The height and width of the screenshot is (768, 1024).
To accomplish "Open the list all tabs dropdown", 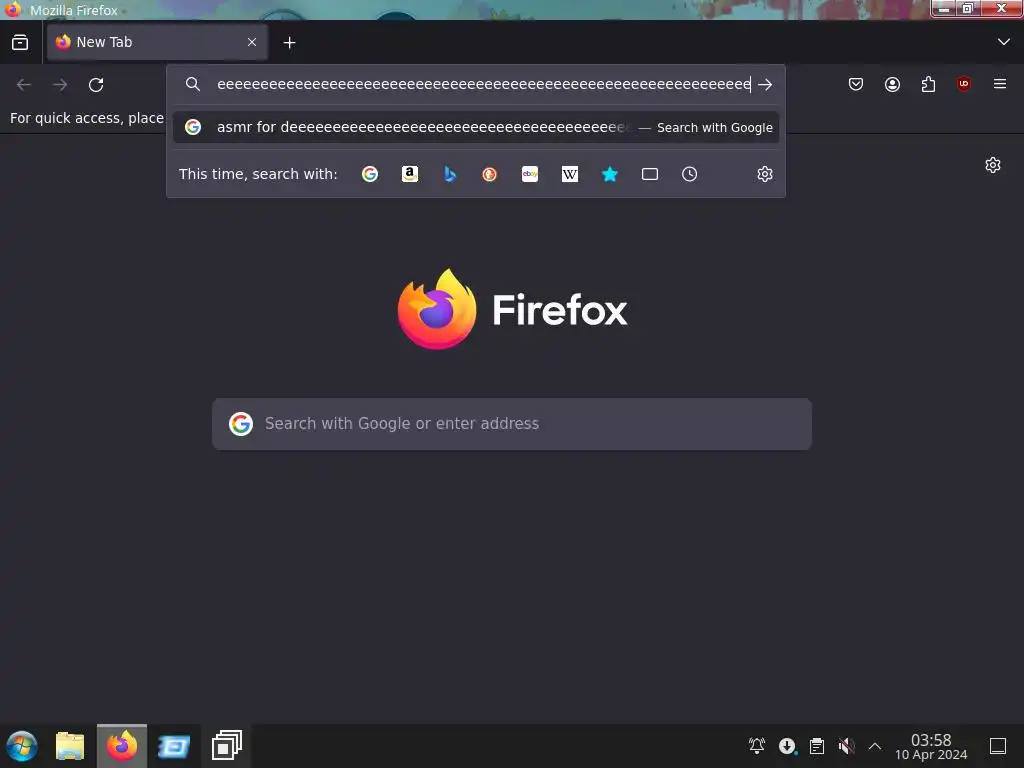I will (1004, 42).
